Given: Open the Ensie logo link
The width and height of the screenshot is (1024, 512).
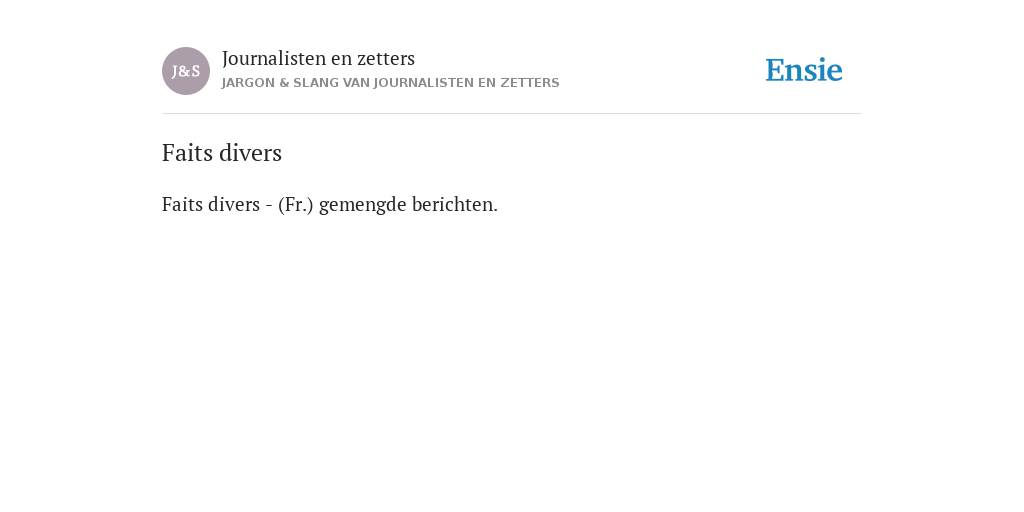Looking at the screenshot, I should [804, 70].
